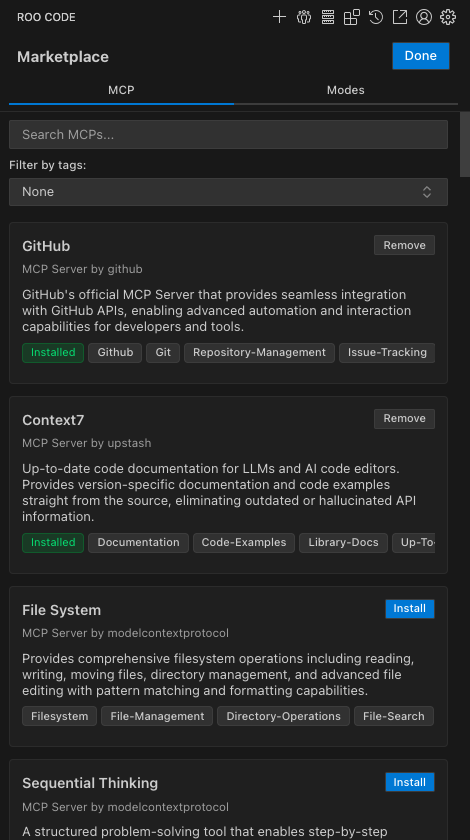
Task: Open the Roo Code settings gear
Action: 447,17
